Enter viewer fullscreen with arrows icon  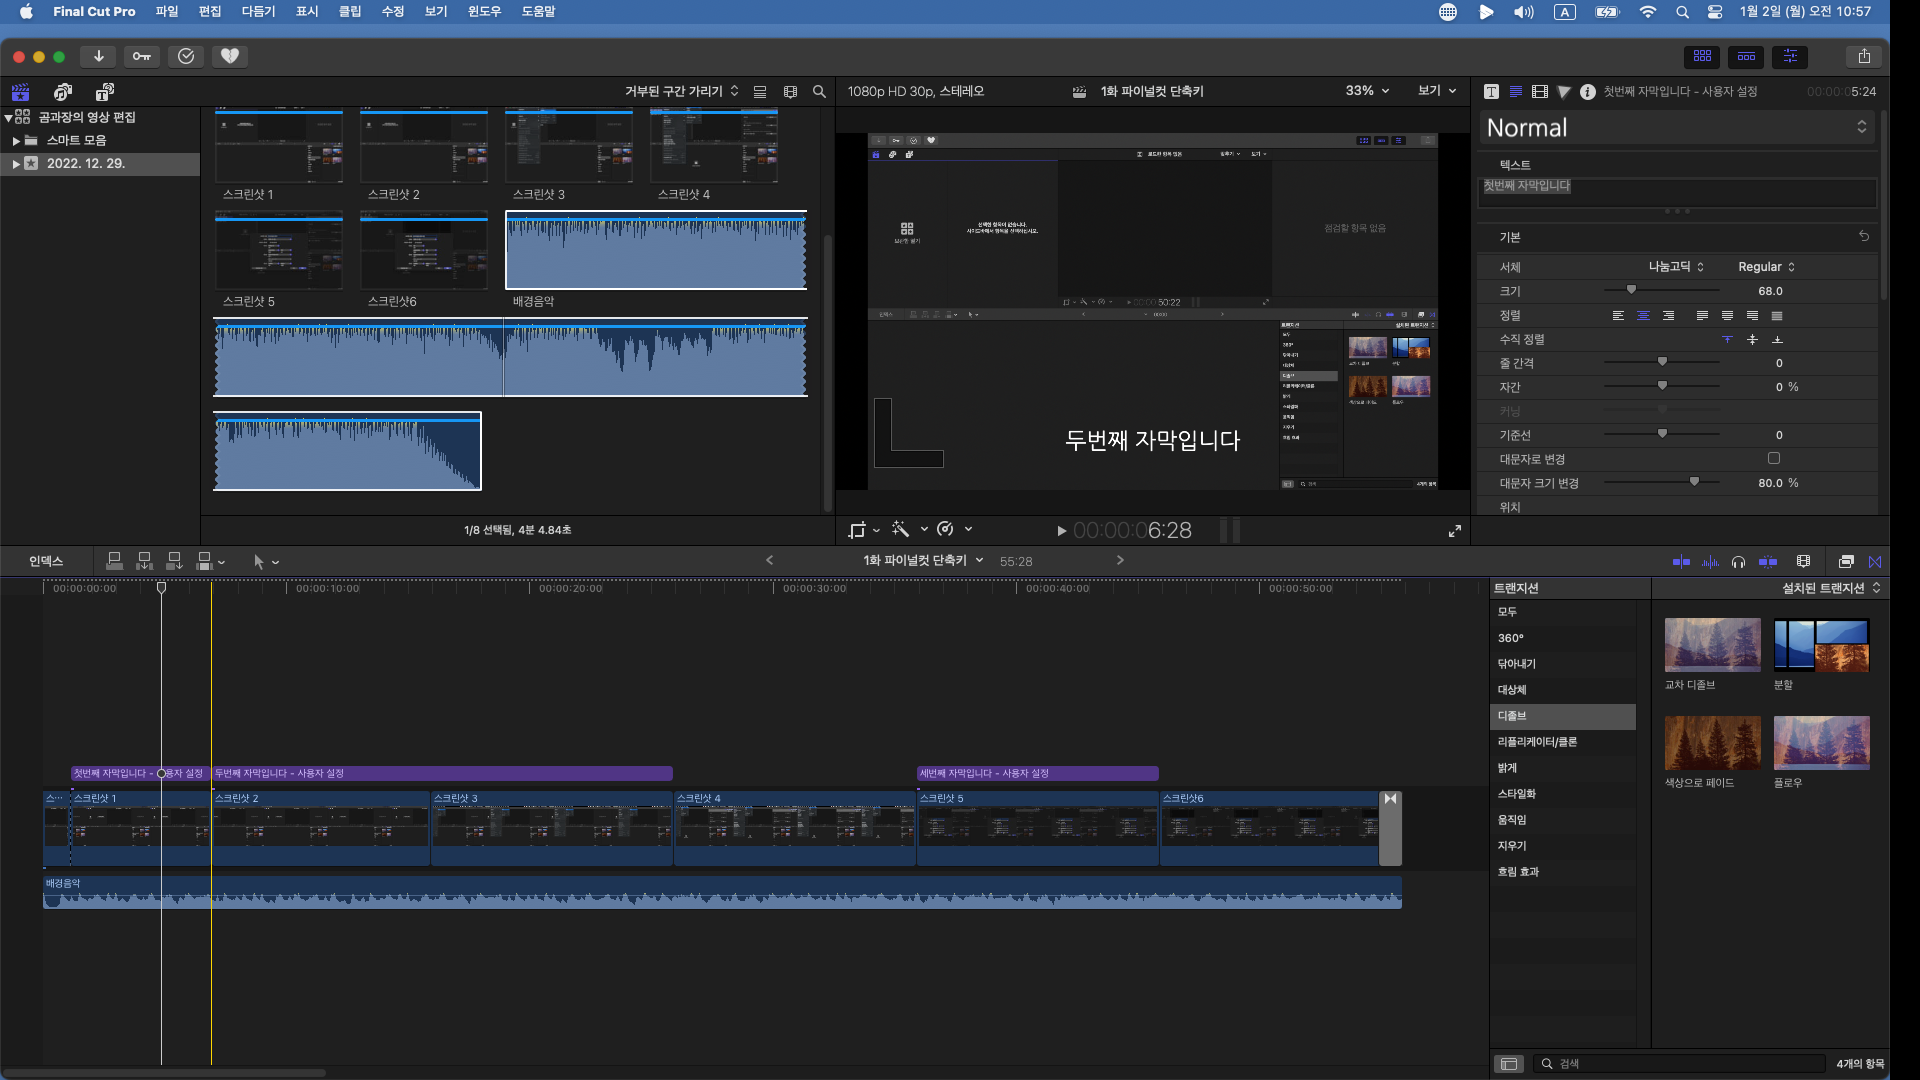[1455, 531]
